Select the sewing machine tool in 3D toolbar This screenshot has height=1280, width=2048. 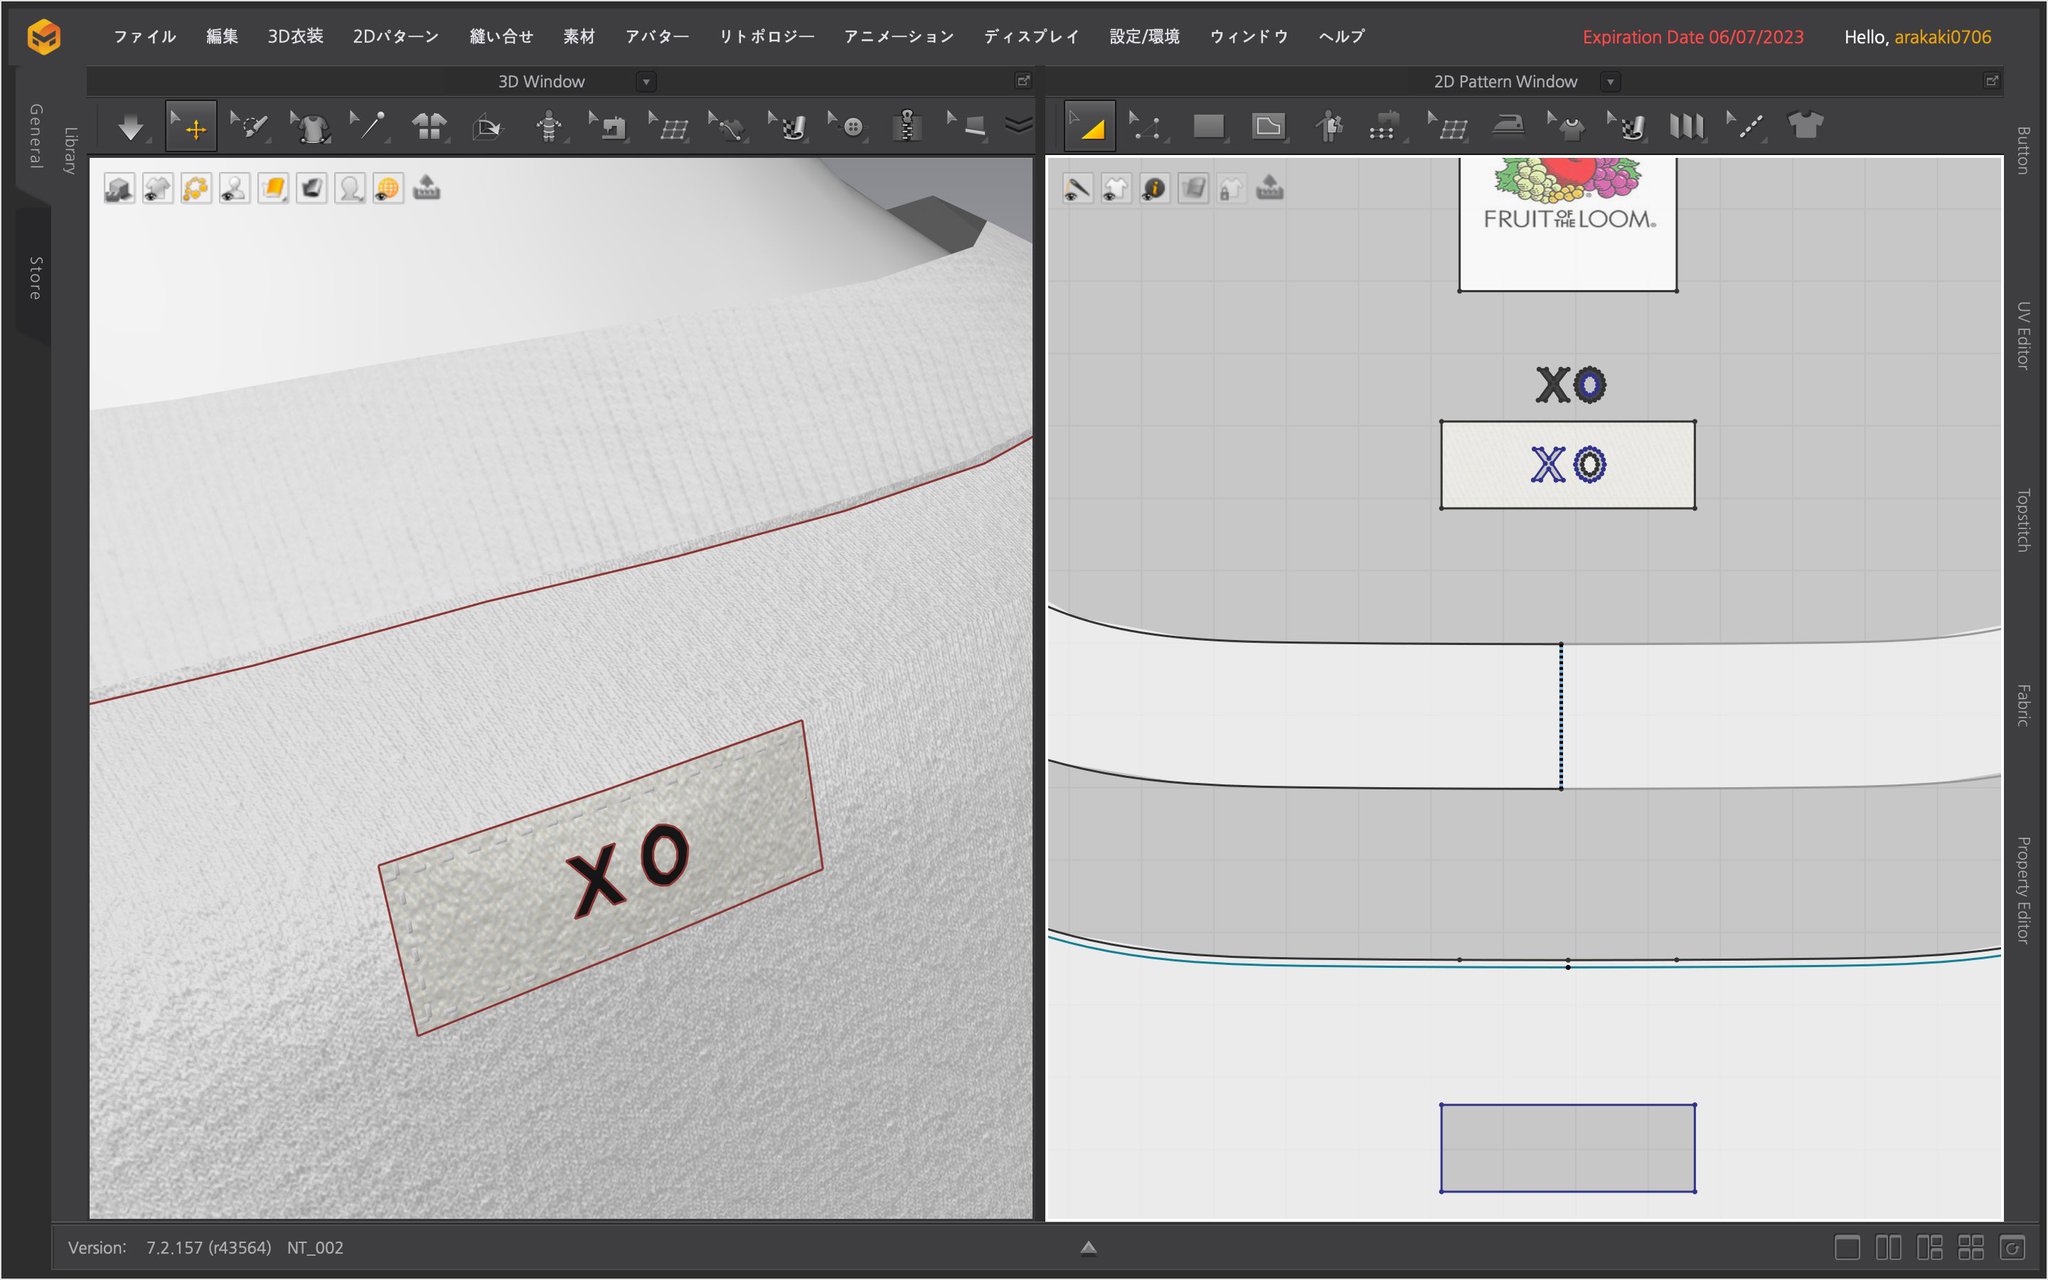pos(610,127)
